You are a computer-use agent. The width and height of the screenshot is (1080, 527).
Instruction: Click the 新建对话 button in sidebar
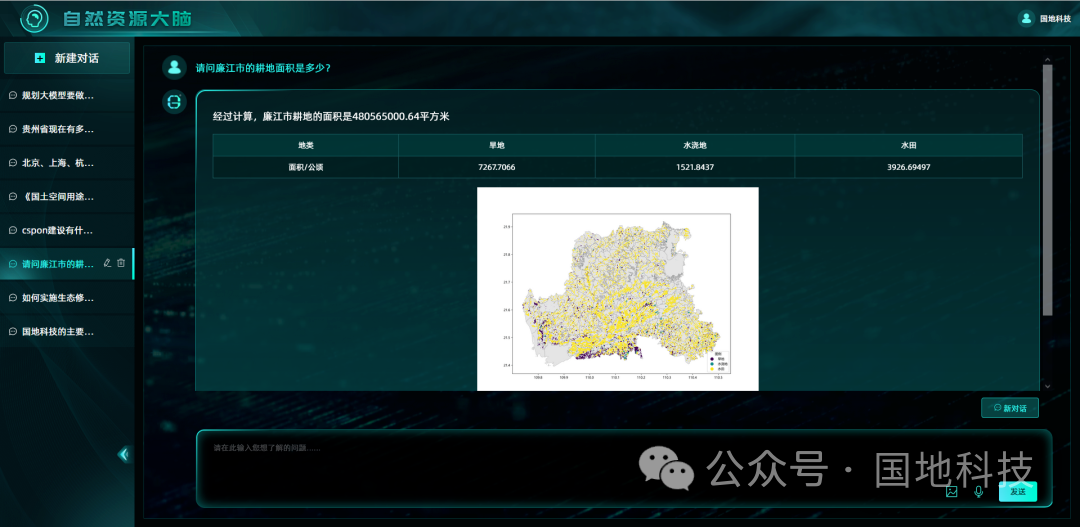click(x=67, y=58)
